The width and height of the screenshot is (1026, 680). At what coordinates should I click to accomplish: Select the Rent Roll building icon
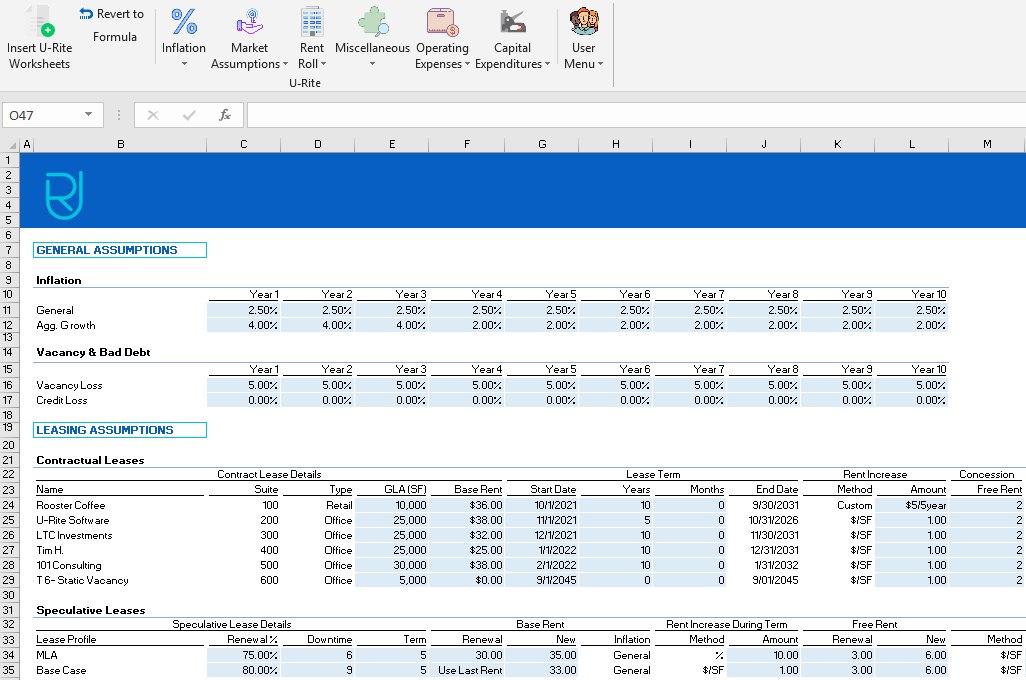pos(311,21)
